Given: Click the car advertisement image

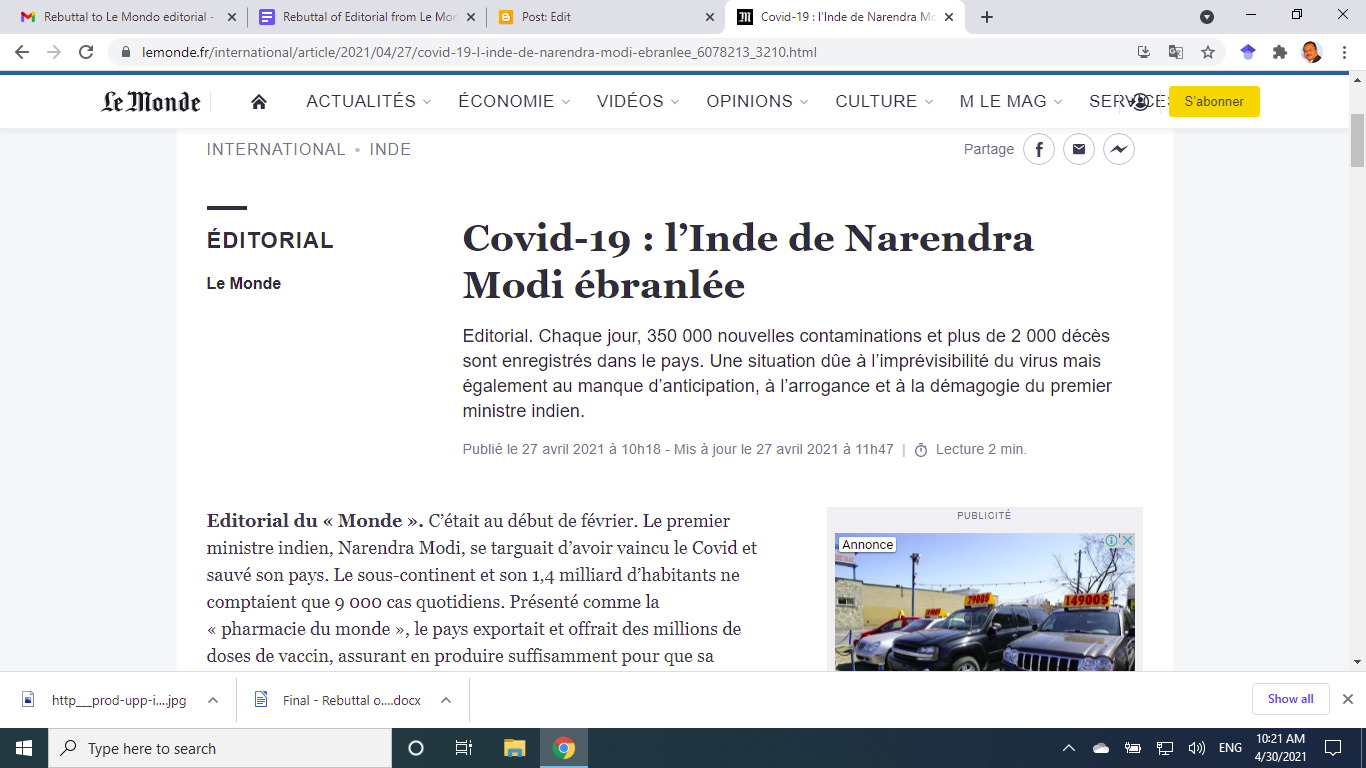Looking at the screenshot, I should [x=985, y=602].
